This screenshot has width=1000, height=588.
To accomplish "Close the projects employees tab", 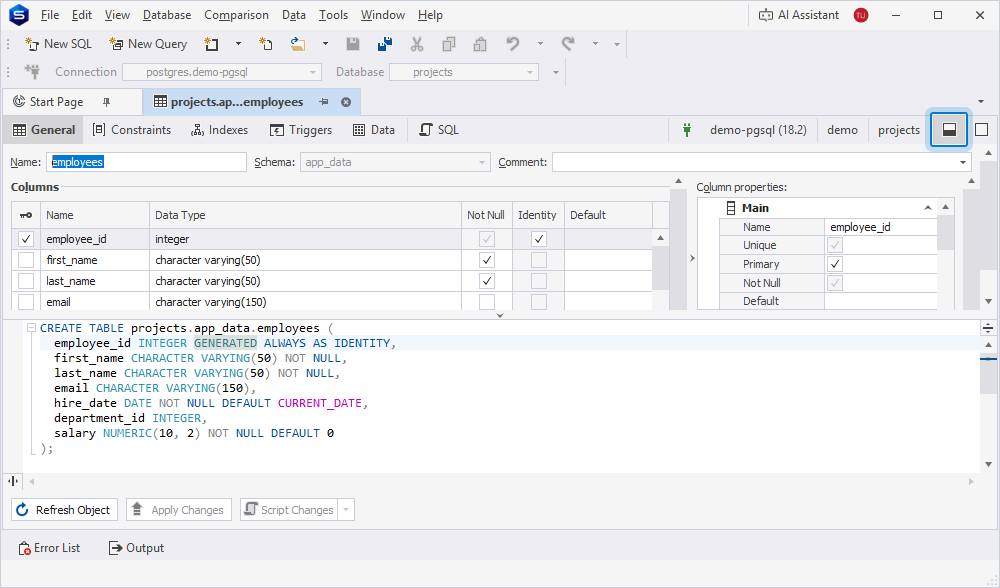I will click(346, 102).
